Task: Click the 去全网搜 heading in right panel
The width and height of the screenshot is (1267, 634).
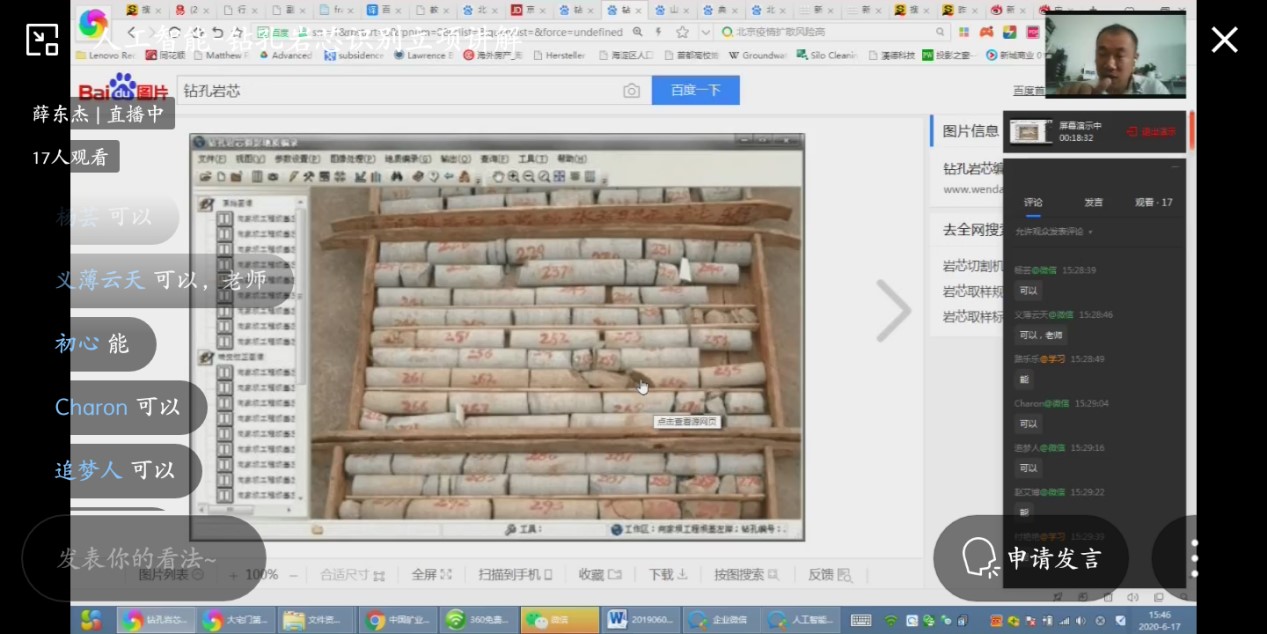Action: 975,230
